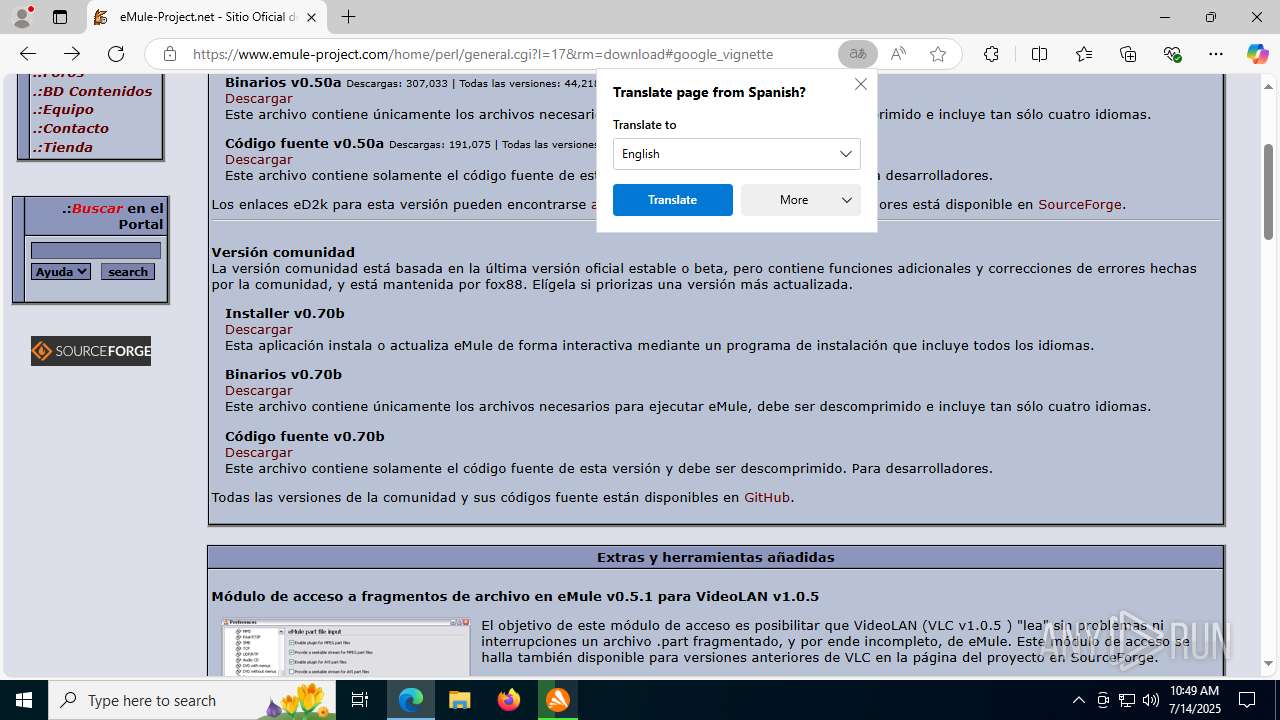Click Descargar under Installer v0.70b

(x=259, y=329)
